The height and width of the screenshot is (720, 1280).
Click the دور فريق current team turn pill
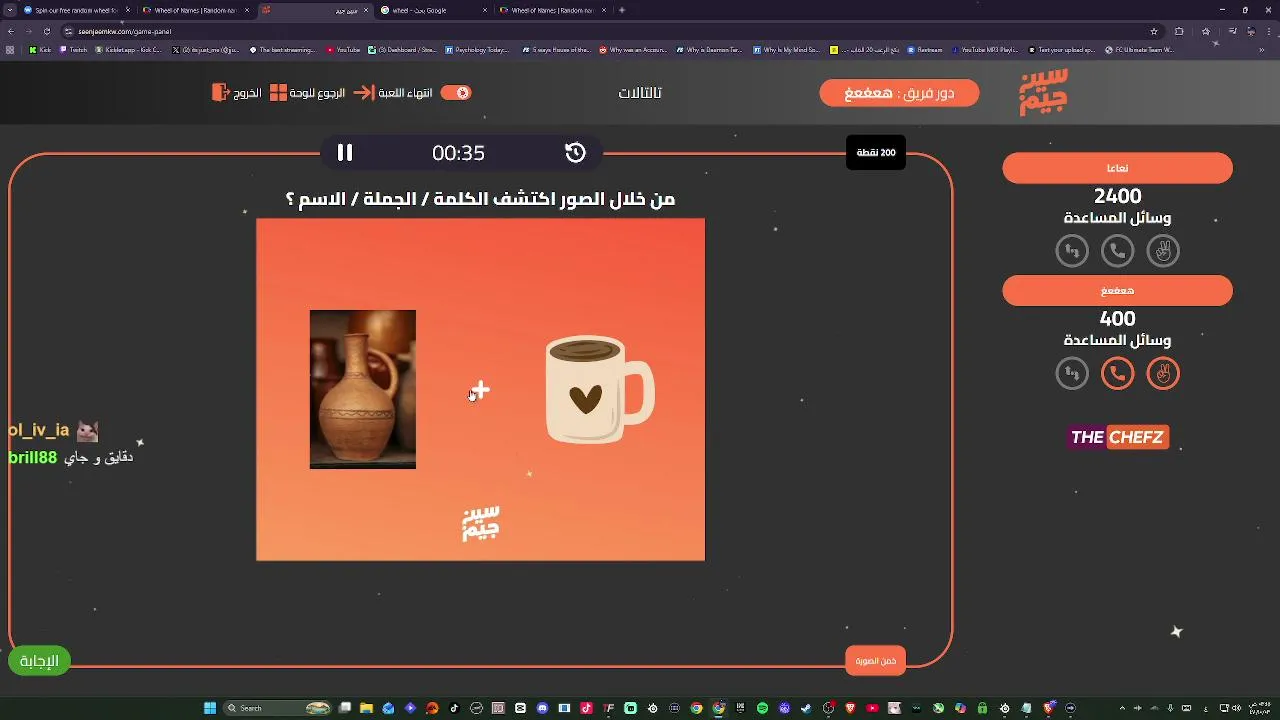(899, 93)
